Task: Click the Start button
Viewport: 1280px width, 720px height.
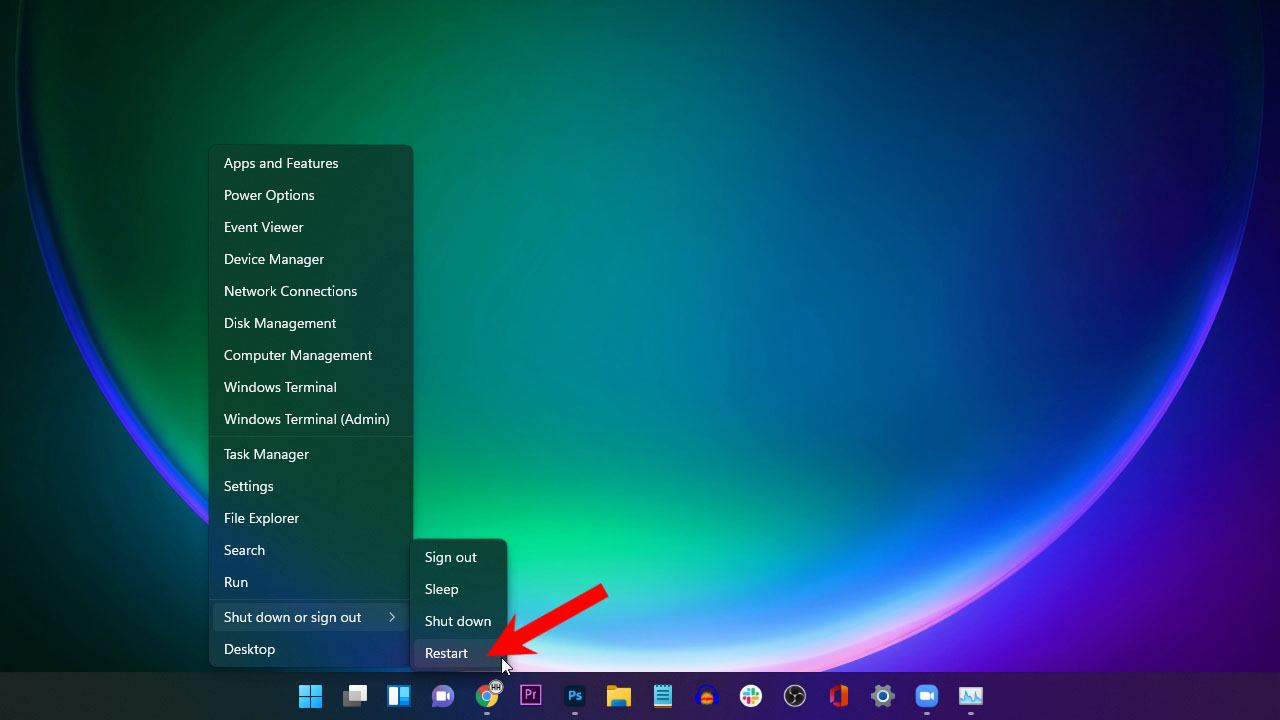Action: click(x=310, y=695)
